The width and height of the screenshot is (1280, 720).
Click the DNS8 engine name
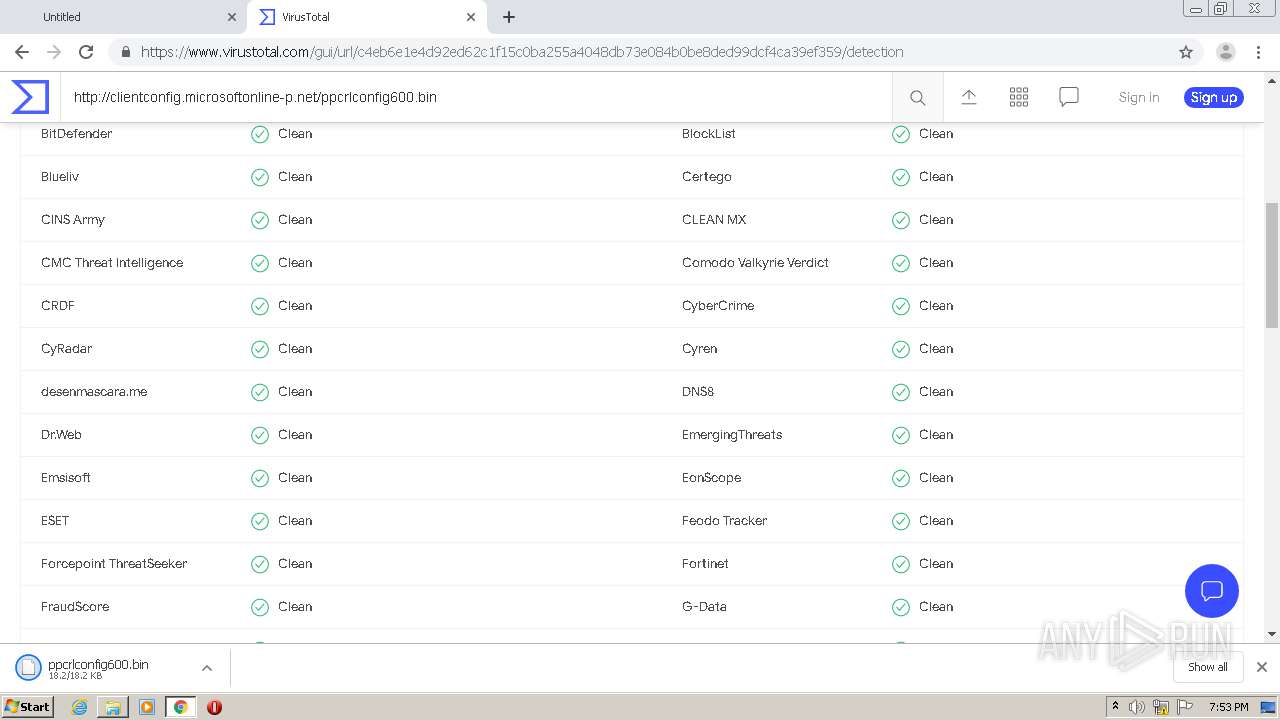pyautogui.click(x=698, y=392)
